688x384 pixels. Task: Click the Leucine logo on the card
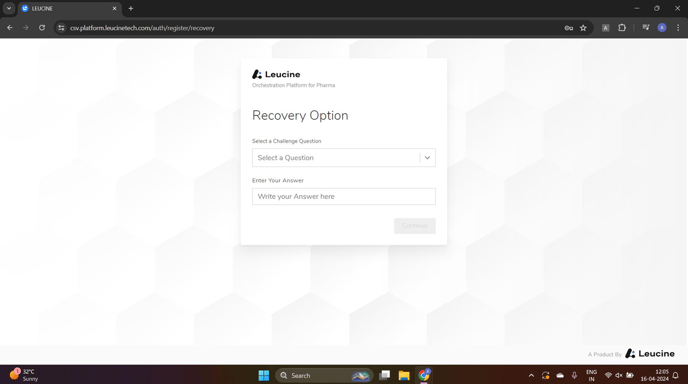click(276, 74)
